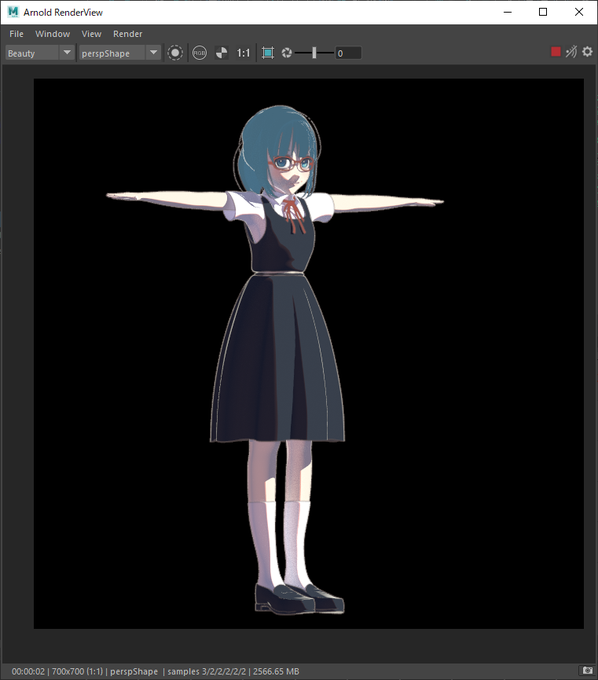Toggle the color management icon
This screenshot has height=680, width=598.
pyautogui.click(x=222, y=53)
